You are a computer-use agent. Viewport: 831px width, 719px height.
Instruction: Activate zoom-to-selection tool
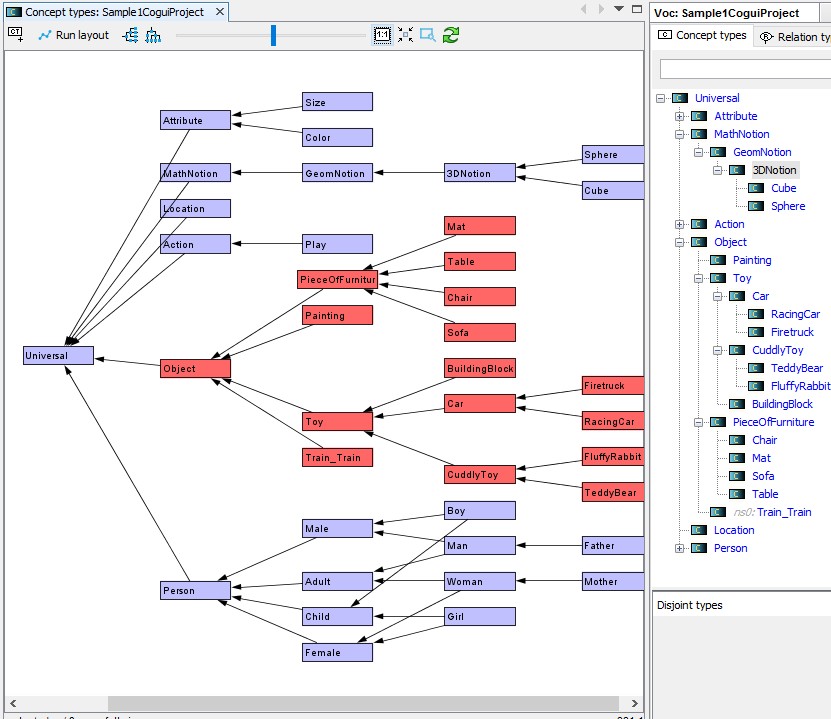tap(428, 35)
